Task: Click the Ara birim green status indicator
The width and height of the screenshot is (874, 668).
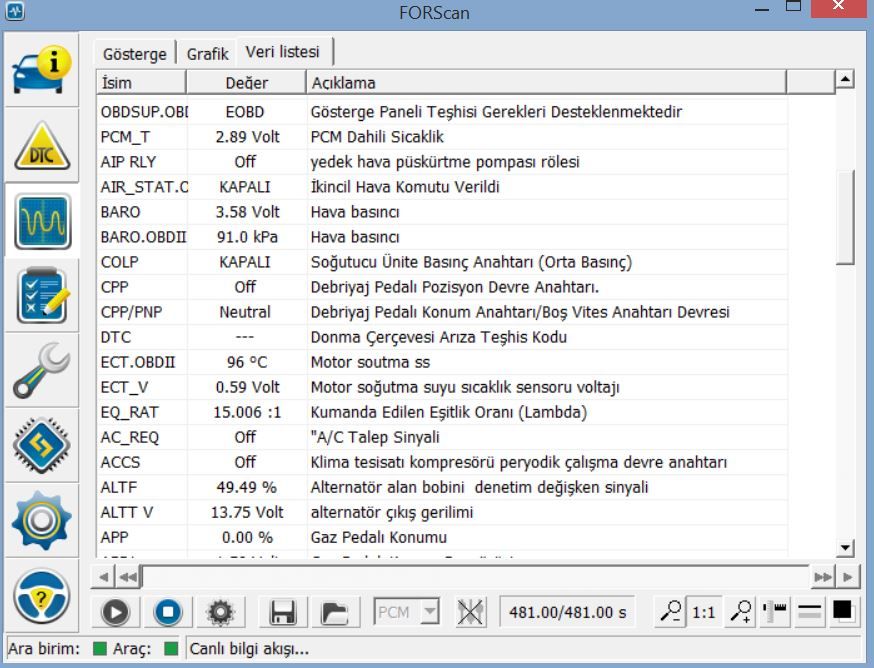Action: [x=100, y=648]
